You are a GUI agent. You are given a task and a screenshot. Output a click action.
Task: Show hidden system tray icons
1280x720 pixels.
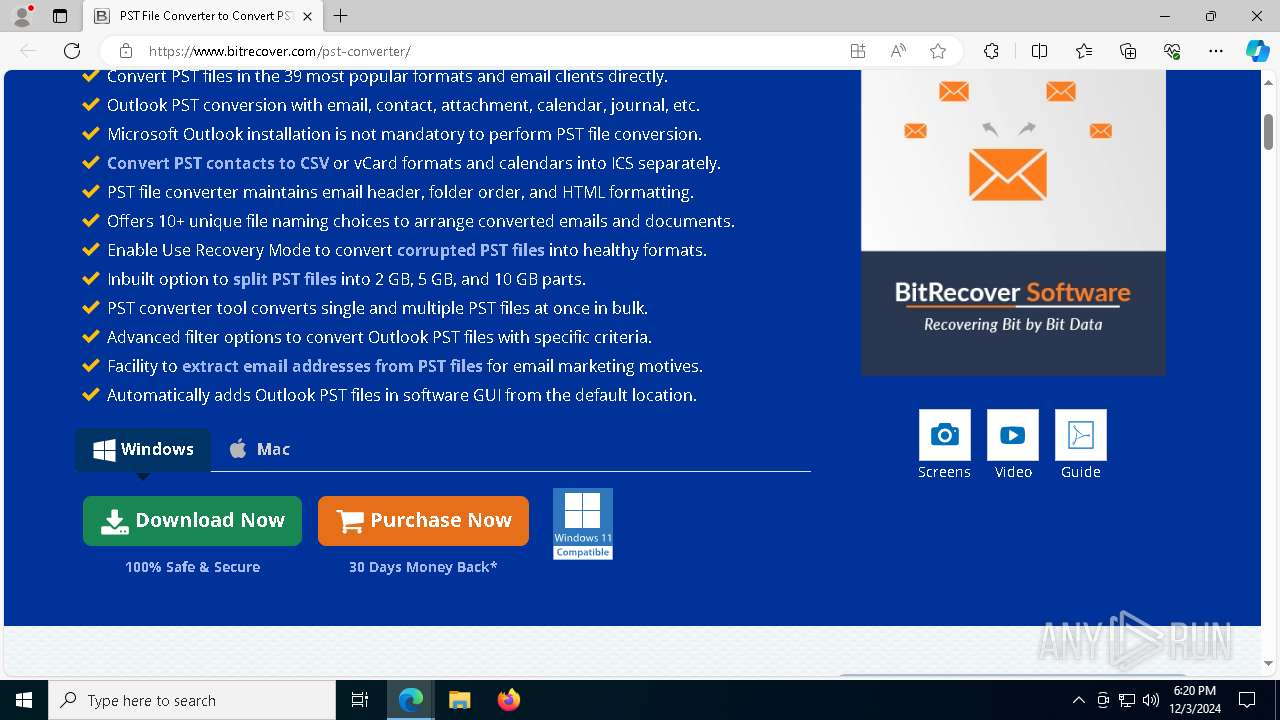[x=1078, y=700]
